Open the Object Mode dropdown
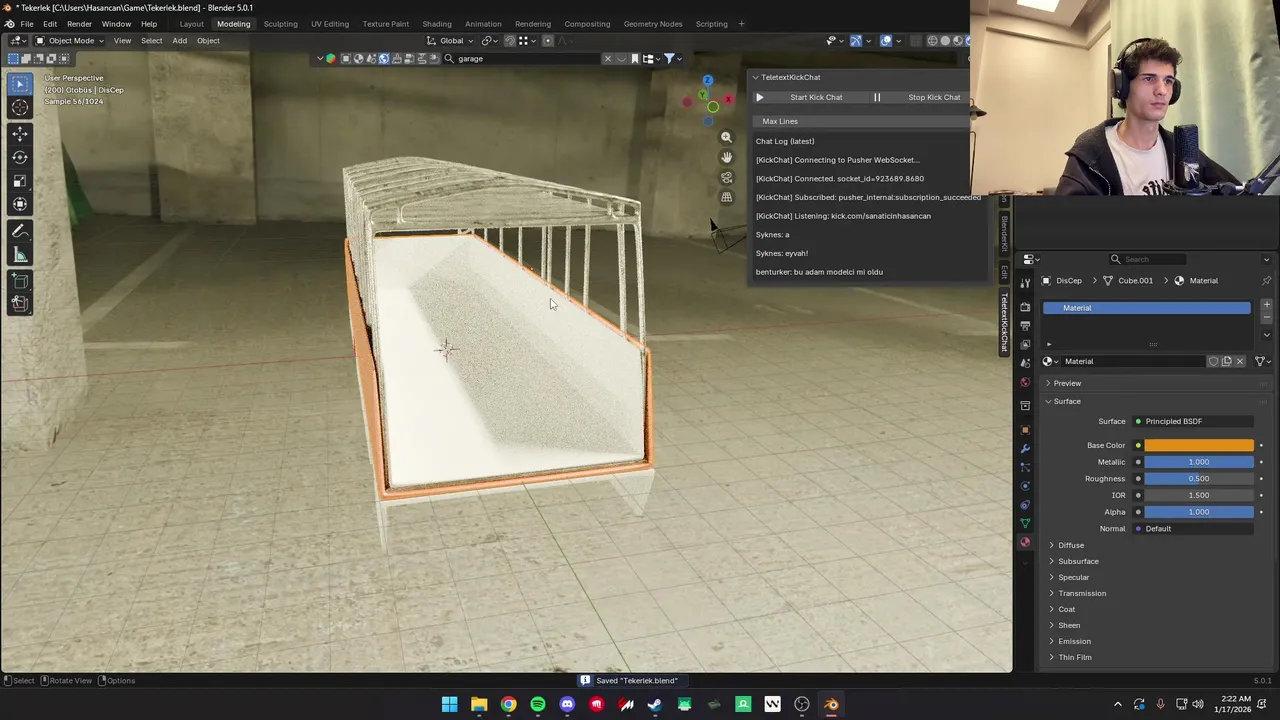 69,41
